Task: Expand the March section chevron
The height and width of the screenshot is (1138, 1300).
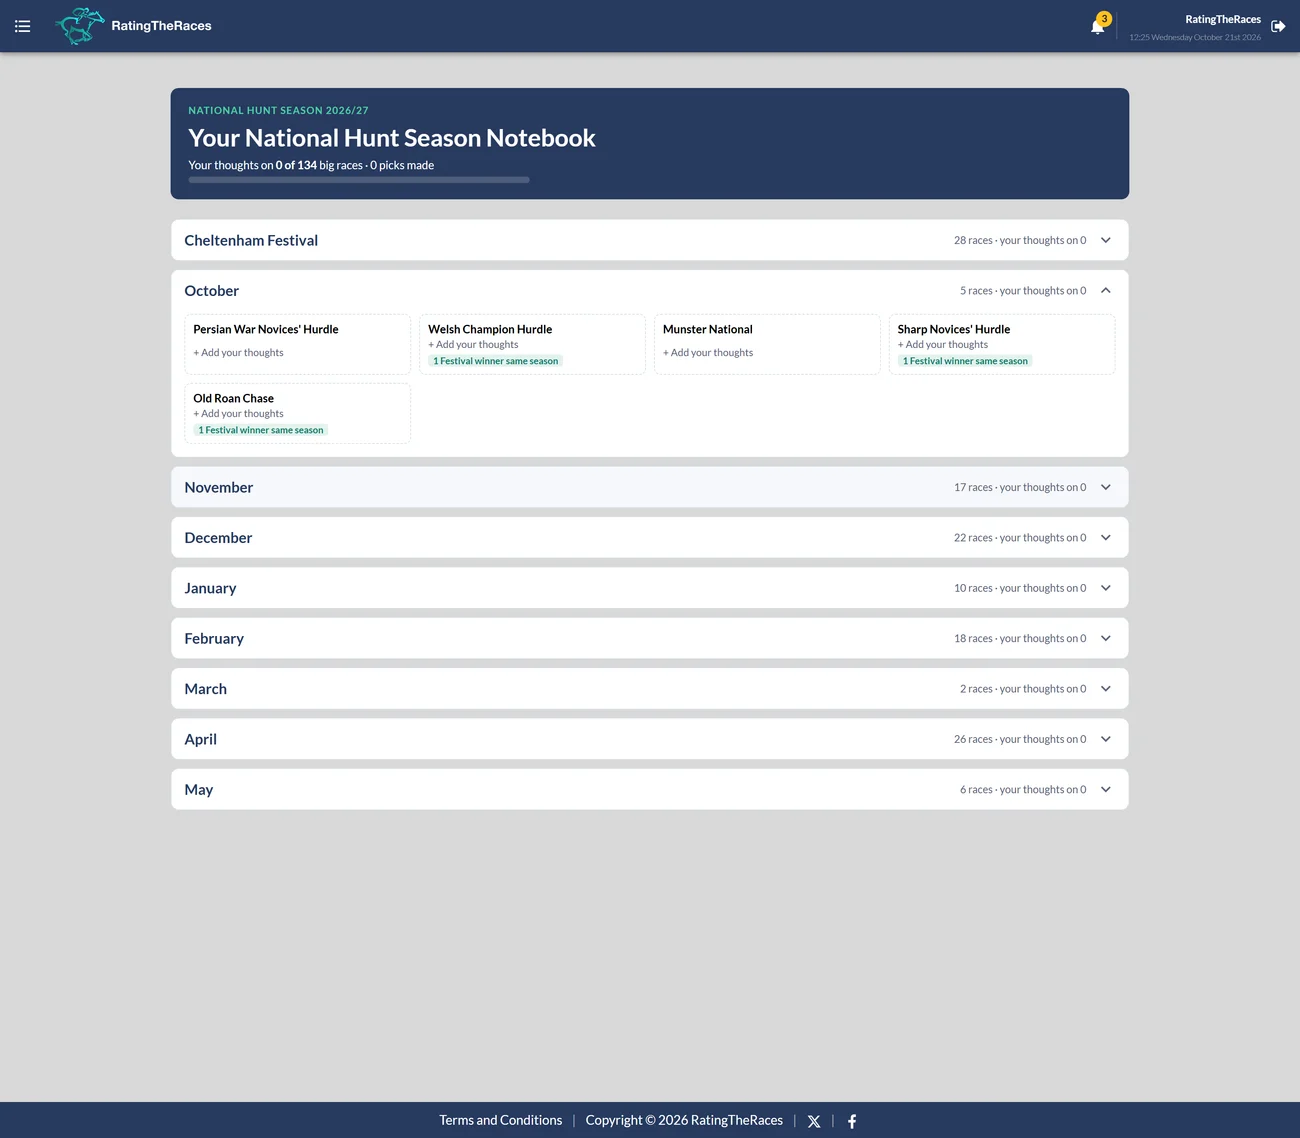Action: (1106, 688)
